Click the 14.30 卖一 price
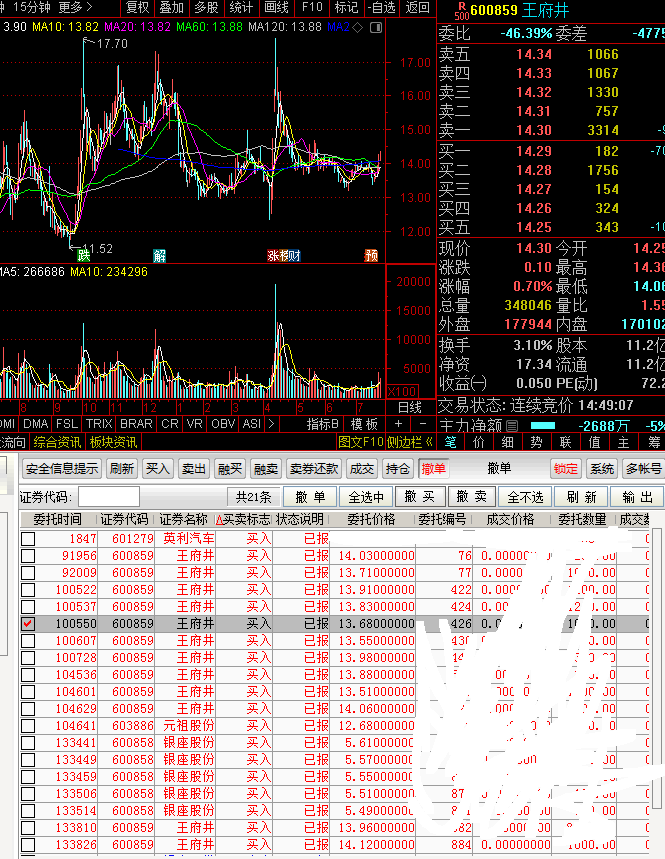Image resolution: width=665 pixels, height=859 pixels. point(534,130)
